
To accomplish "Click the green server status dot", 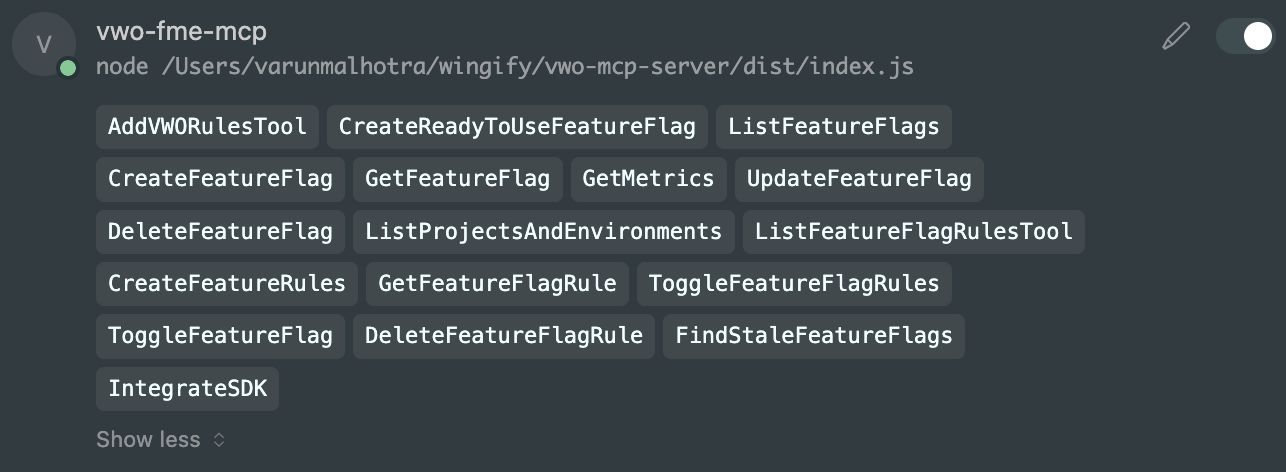I will click(68, 68).
